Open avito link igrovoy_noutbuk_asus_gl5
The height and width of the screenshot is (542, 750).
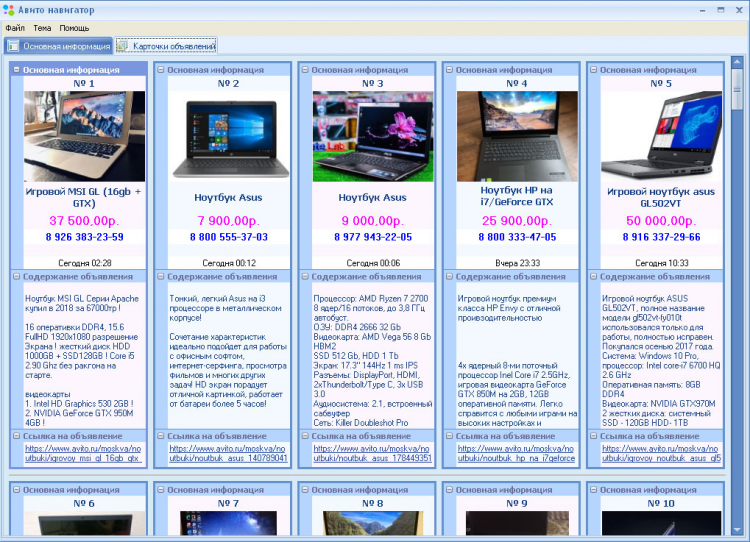(x=661, y=453)
